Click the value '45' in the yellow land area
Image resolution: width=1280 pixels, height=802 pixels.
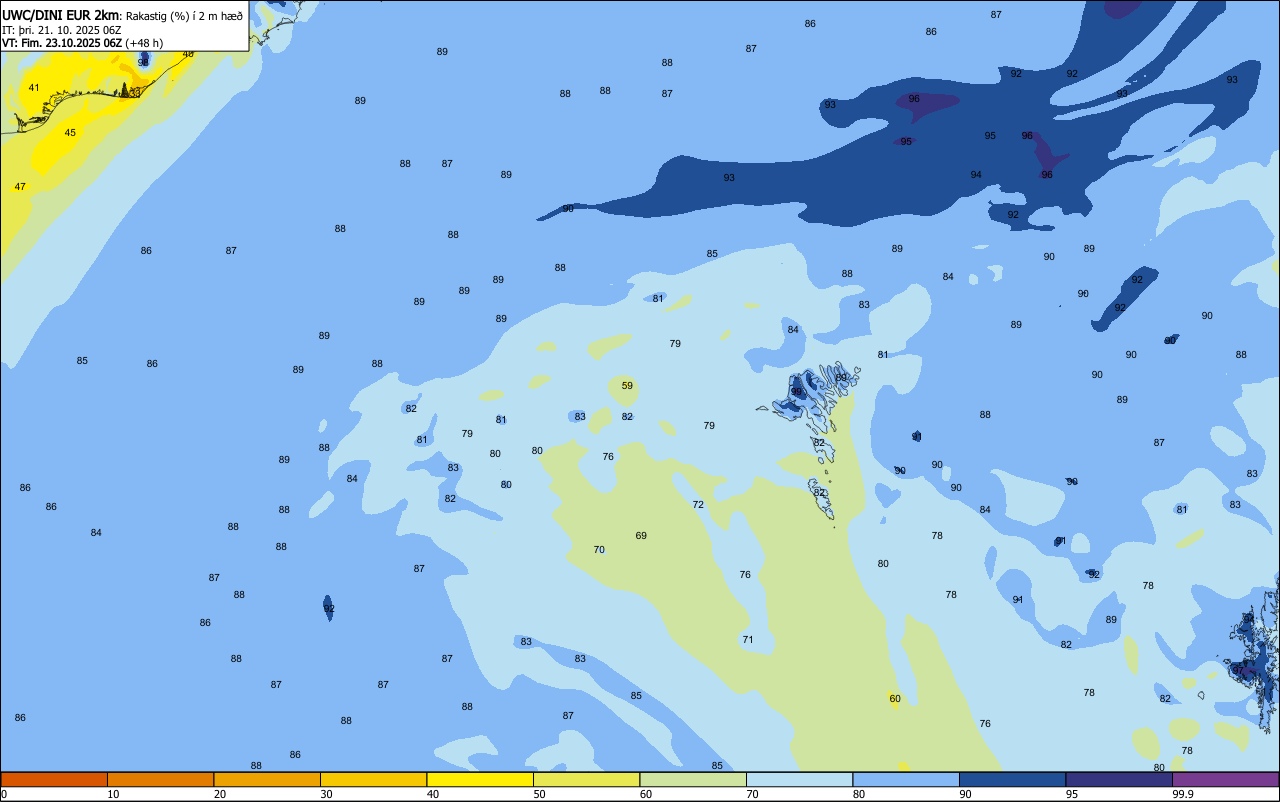point(70,132)
